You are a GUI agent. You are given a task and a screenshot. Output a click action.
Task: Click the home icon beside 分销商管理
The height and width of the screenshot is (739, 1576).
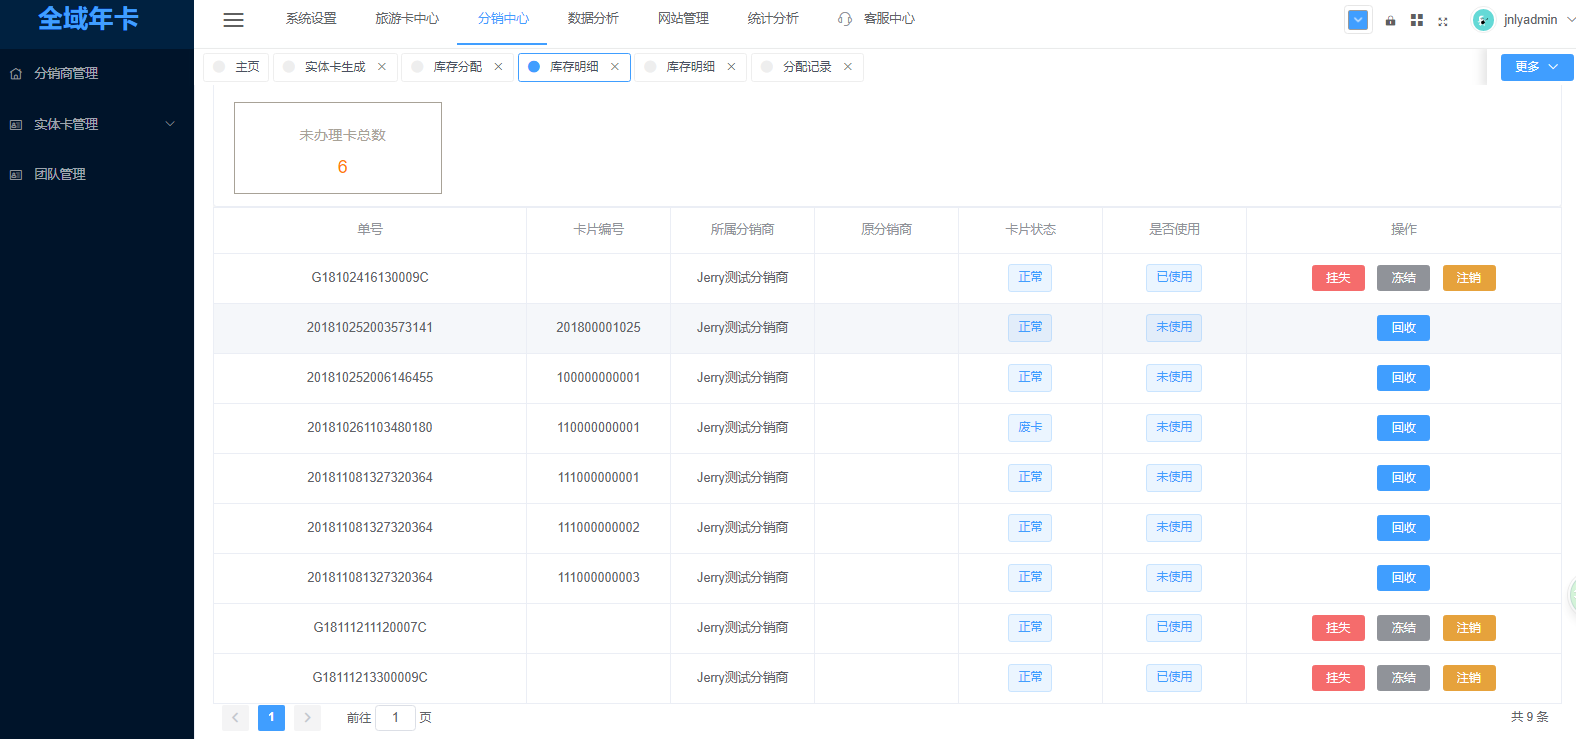(16, 74)
